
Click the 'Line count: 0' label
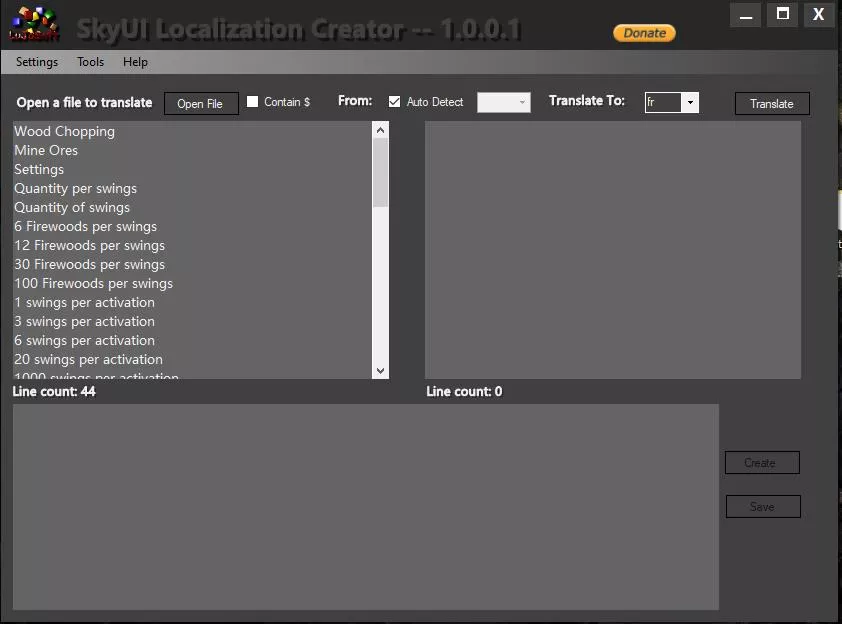[464, 391]
